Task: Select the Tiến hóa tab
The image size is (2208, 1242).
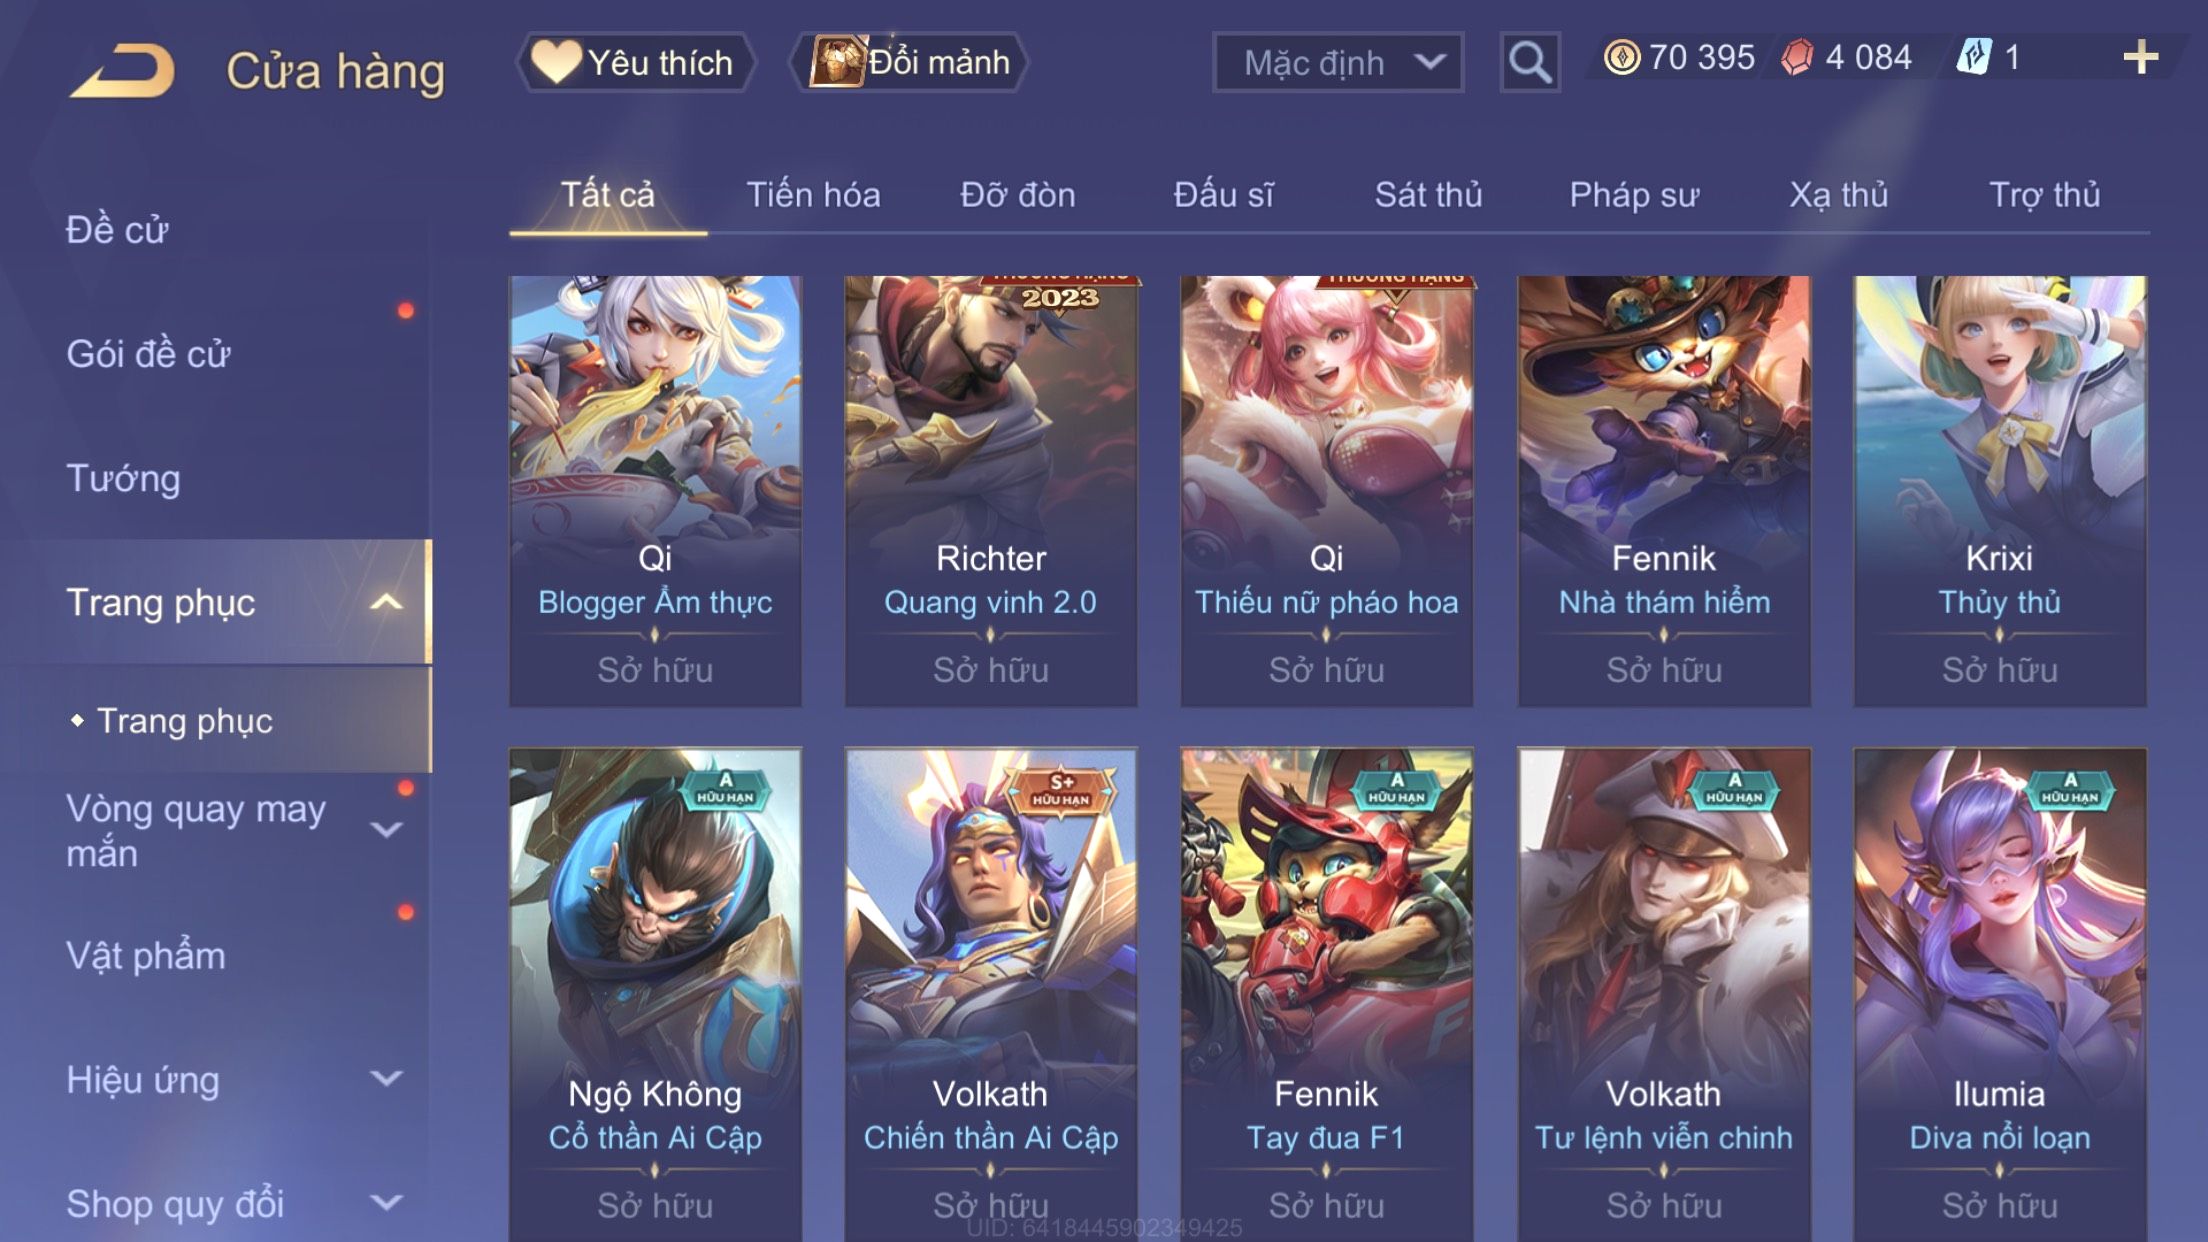Action: pyautogui.click(x=813, y=194)
